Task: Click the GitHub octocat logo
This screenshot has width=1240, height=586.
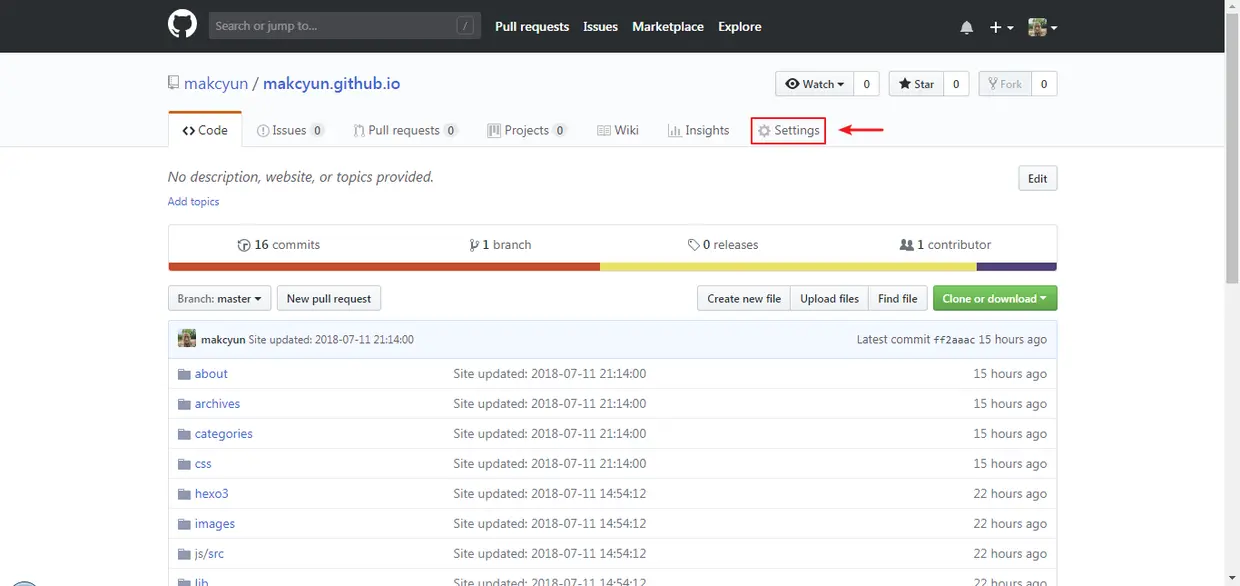Action: pyautogui.click(x=182, y=26)
